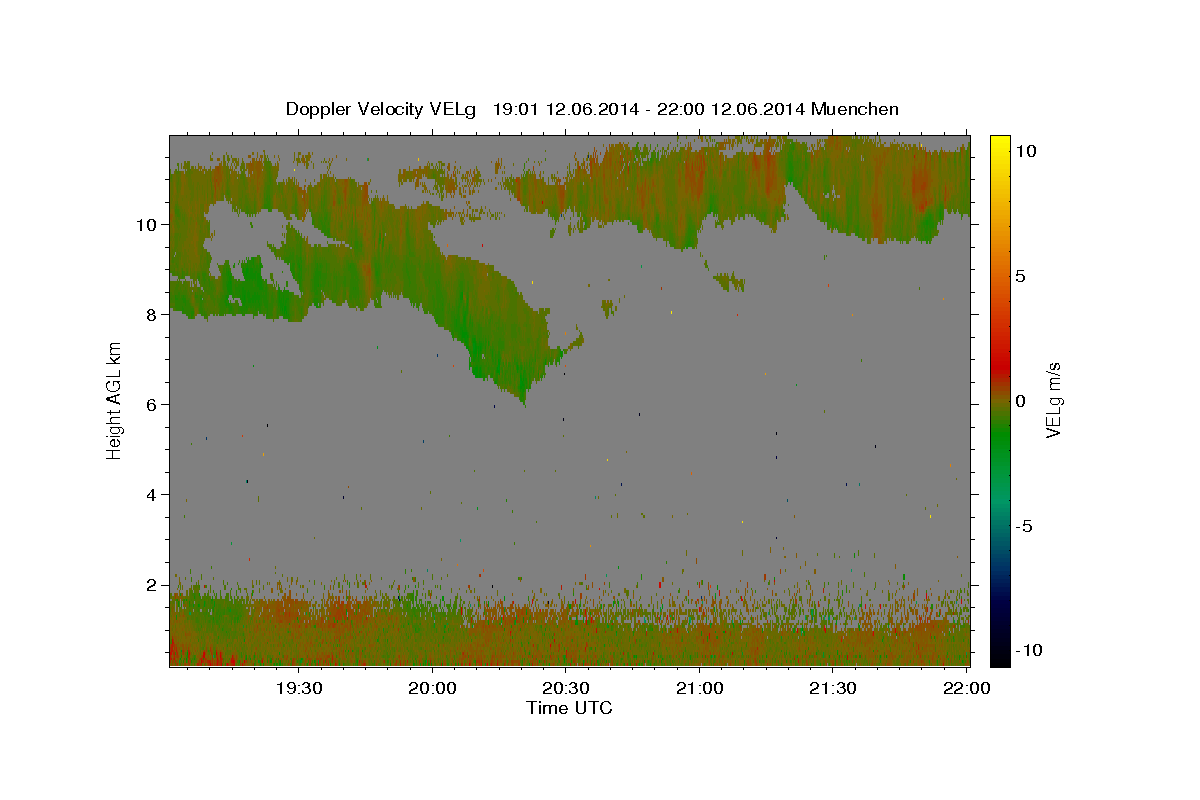Click the colorbar value label -5

(1023, 526)
